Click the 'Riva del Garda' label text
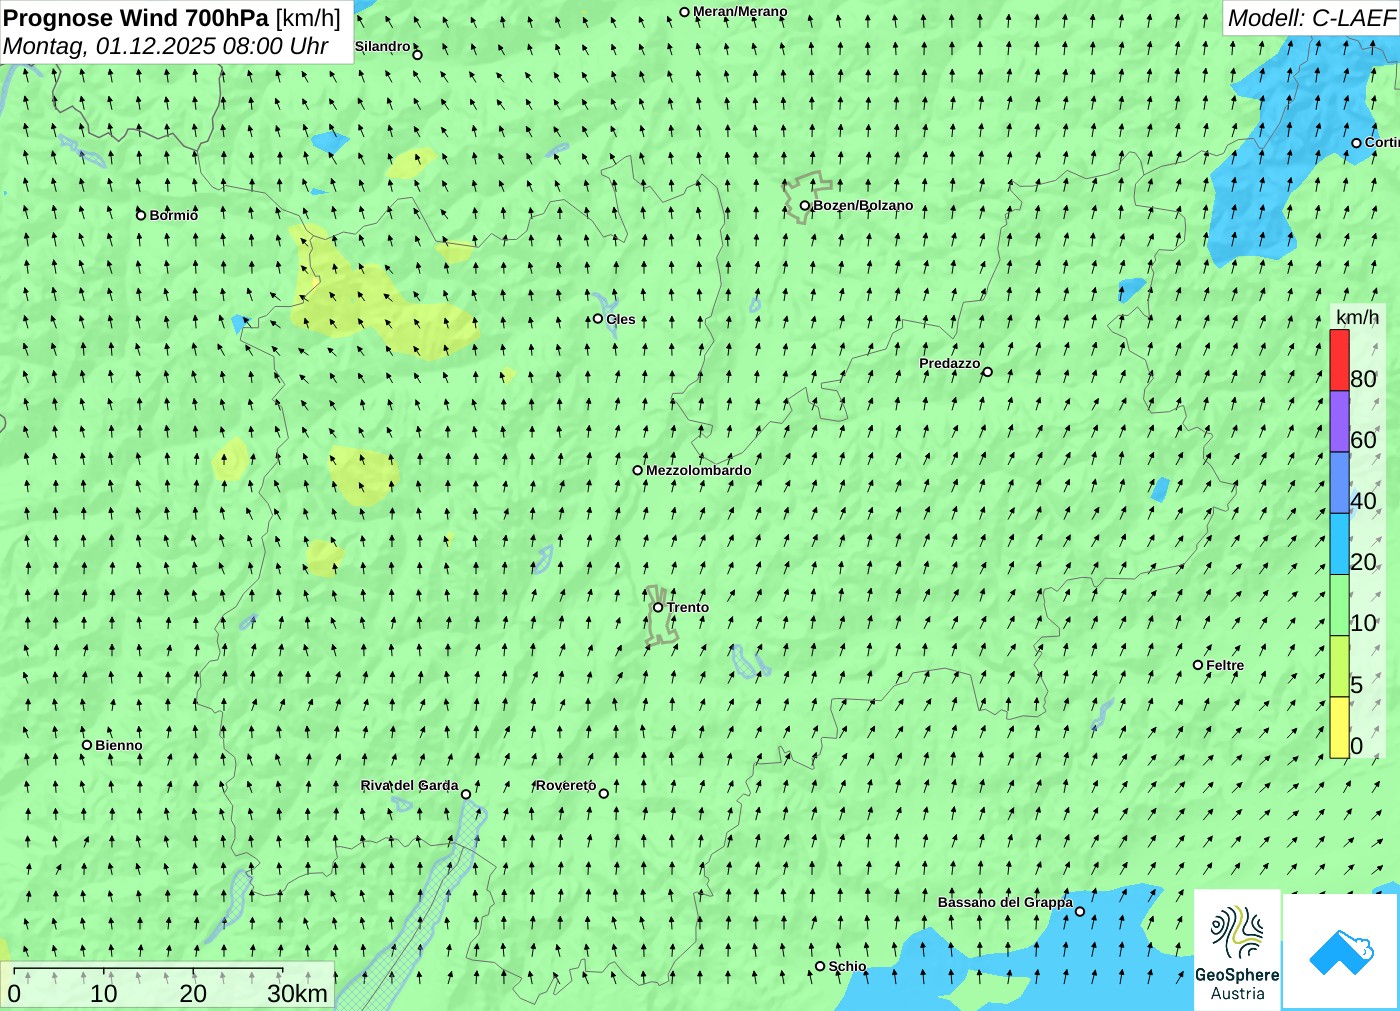 (410, 785)
